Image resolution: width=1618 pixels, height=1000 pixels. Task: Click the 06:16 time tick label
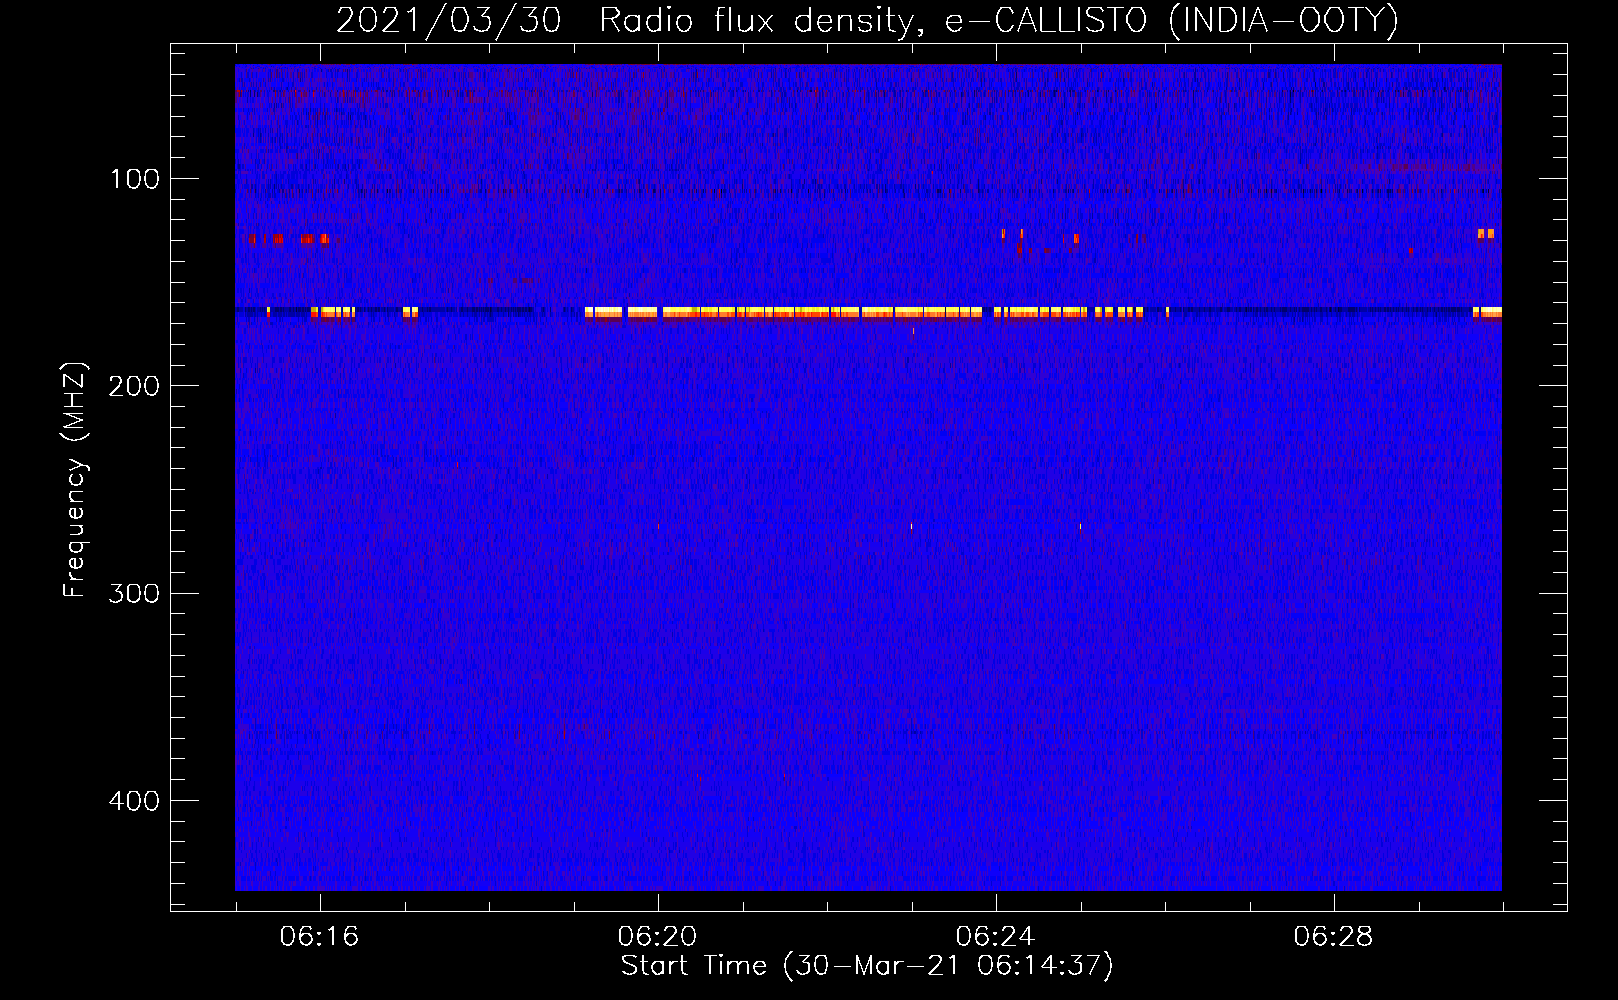[319, 937]
